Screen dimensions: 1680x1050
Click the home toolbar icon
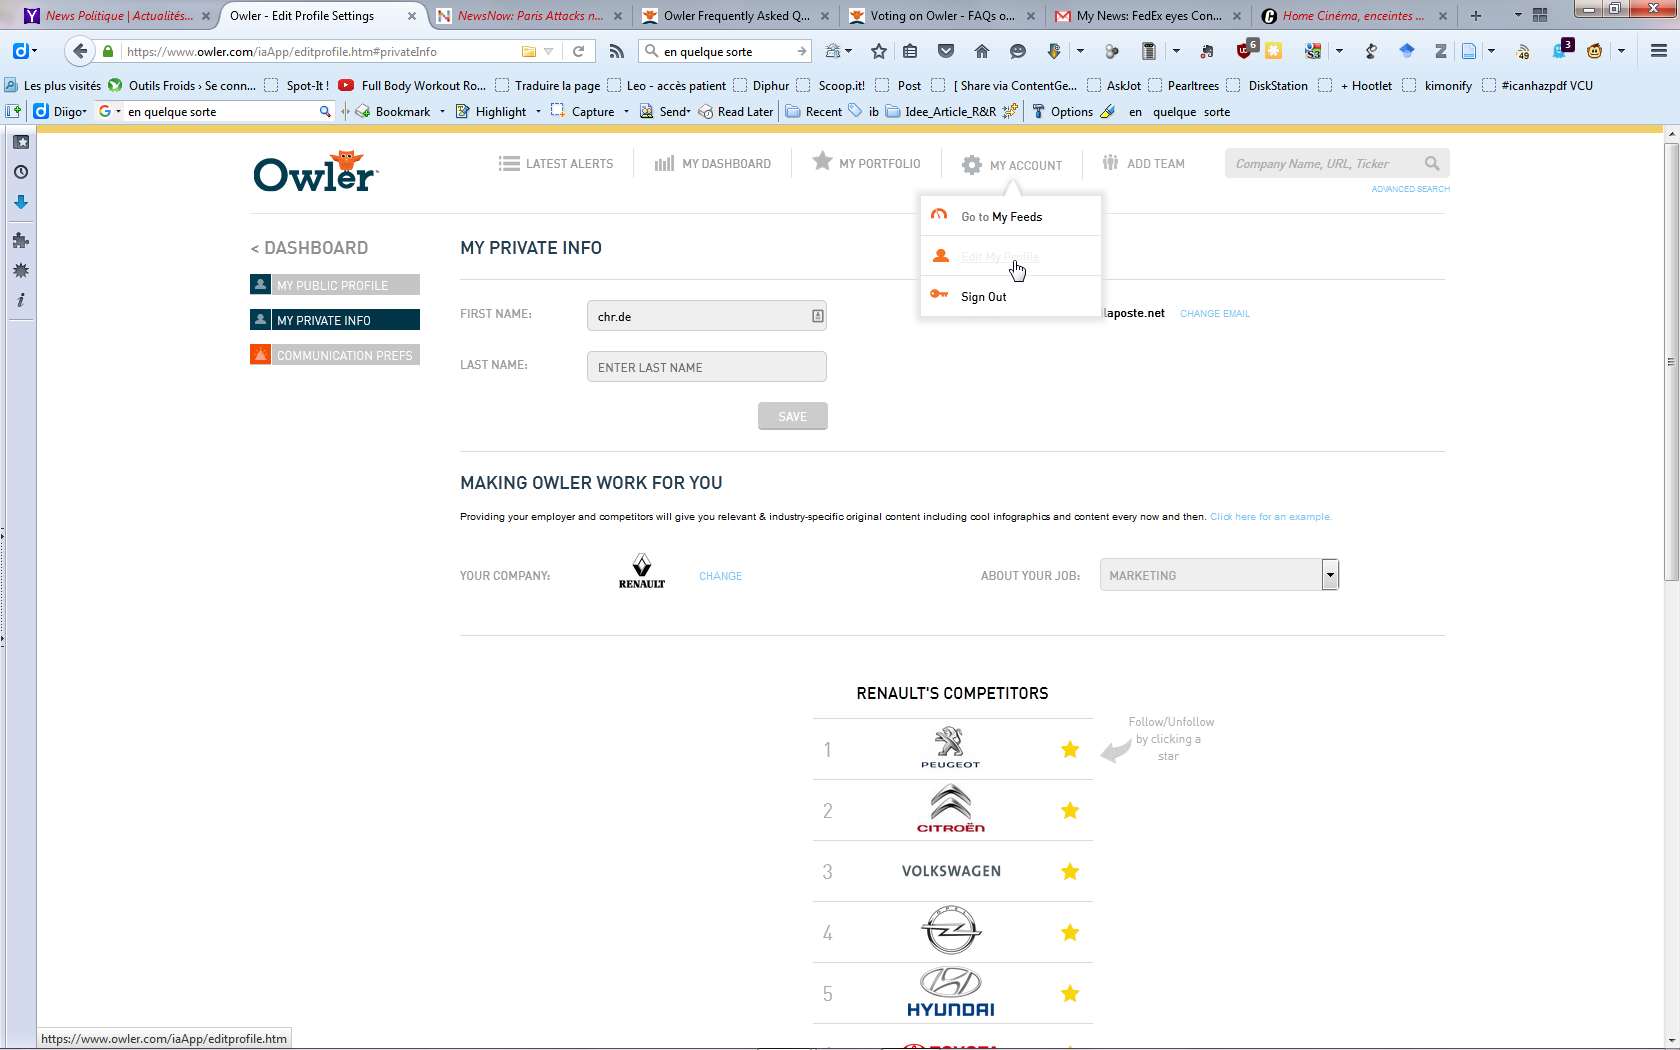(982, 51)
